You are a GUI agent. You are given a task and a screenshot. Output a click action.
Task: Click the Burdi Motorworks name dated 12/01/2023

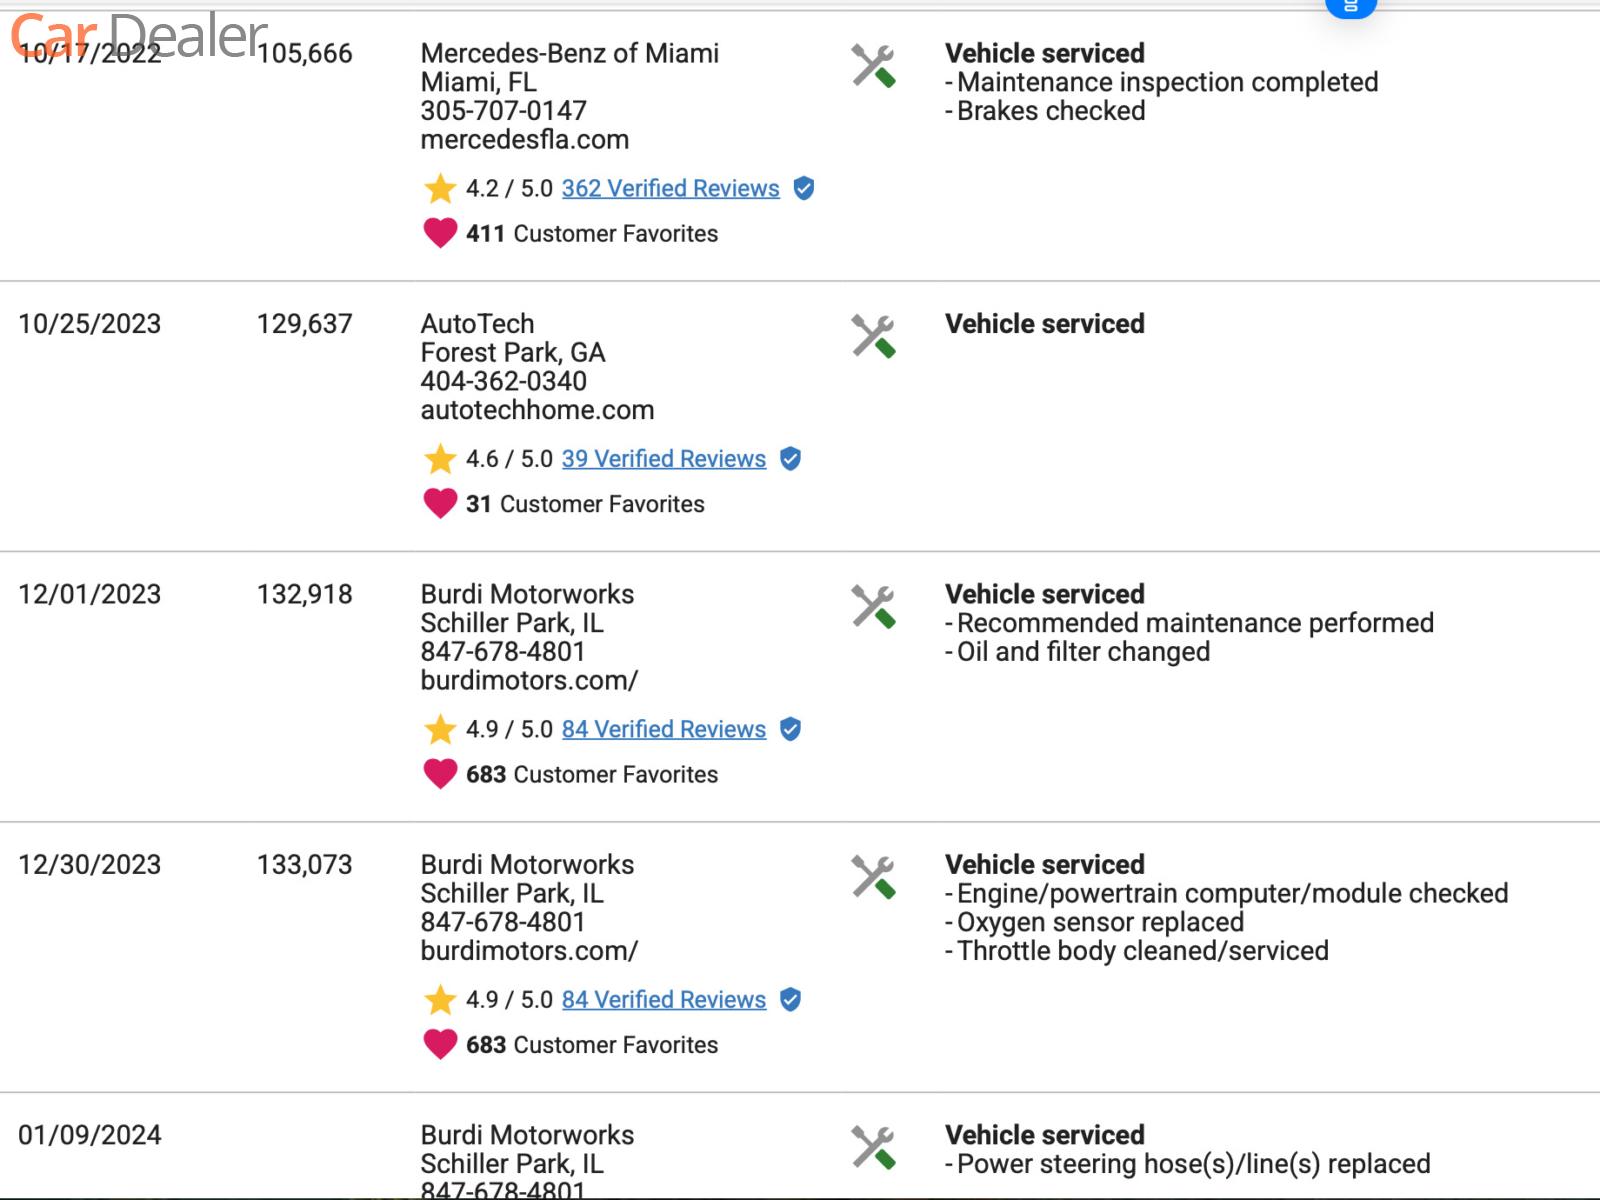[527, 594]
